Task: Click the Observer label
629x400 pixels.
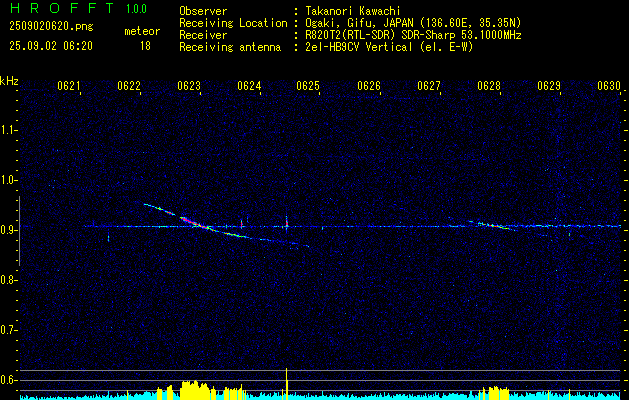Action: coord(203,11)
